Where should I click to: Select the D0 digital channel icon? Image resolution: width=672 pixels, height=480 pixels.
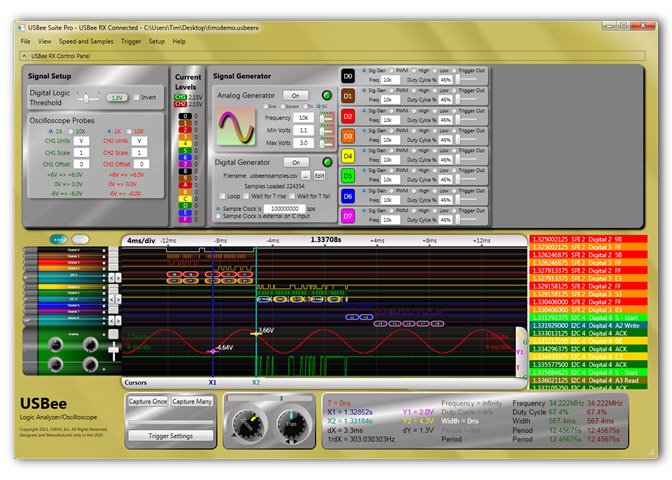(x=348, y=76)
